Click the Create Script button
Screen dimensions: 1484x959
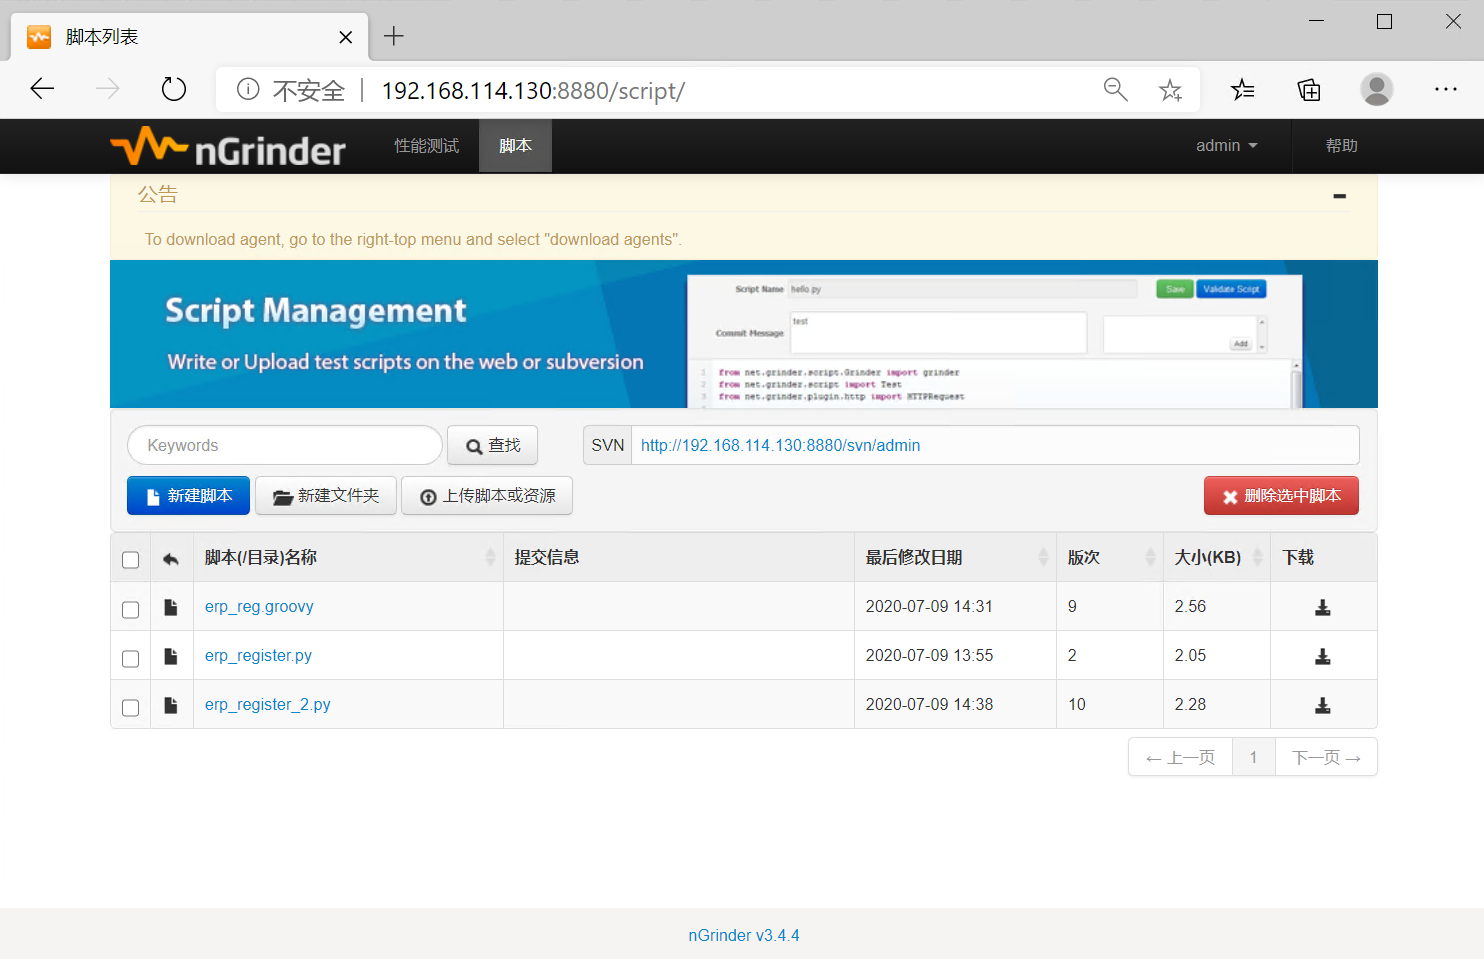click(x=188, y=496)
